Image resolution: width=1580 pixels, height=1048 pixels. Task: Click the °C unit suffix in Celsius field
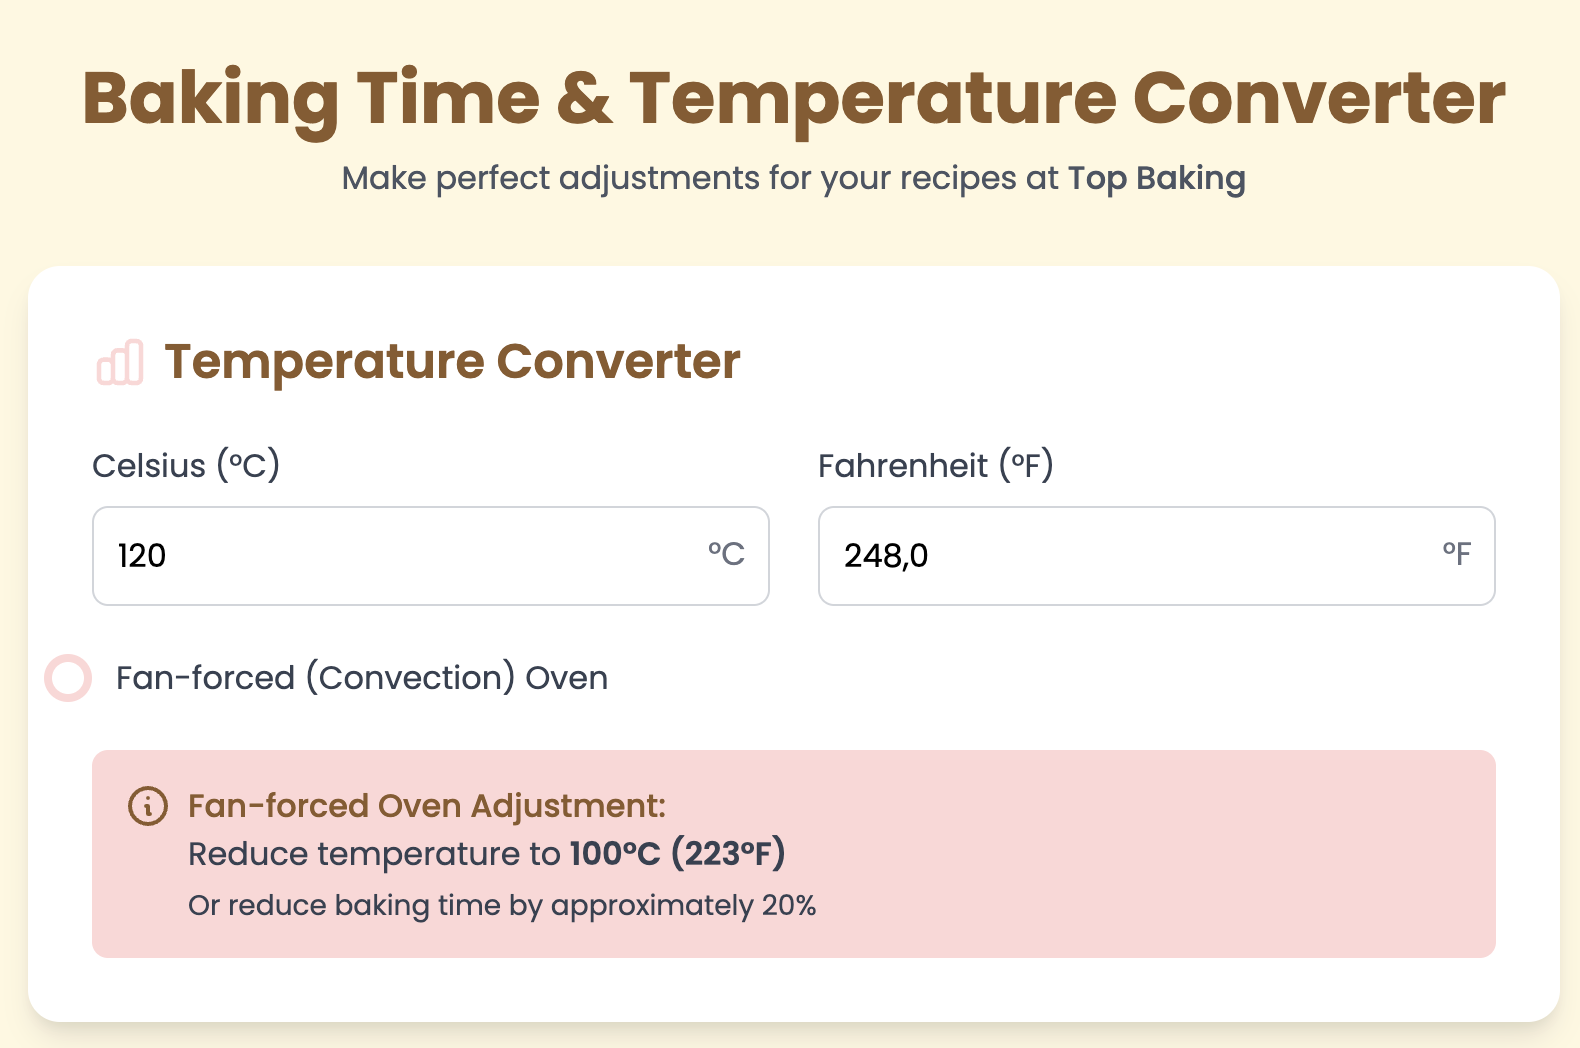[x=726, y=554]
